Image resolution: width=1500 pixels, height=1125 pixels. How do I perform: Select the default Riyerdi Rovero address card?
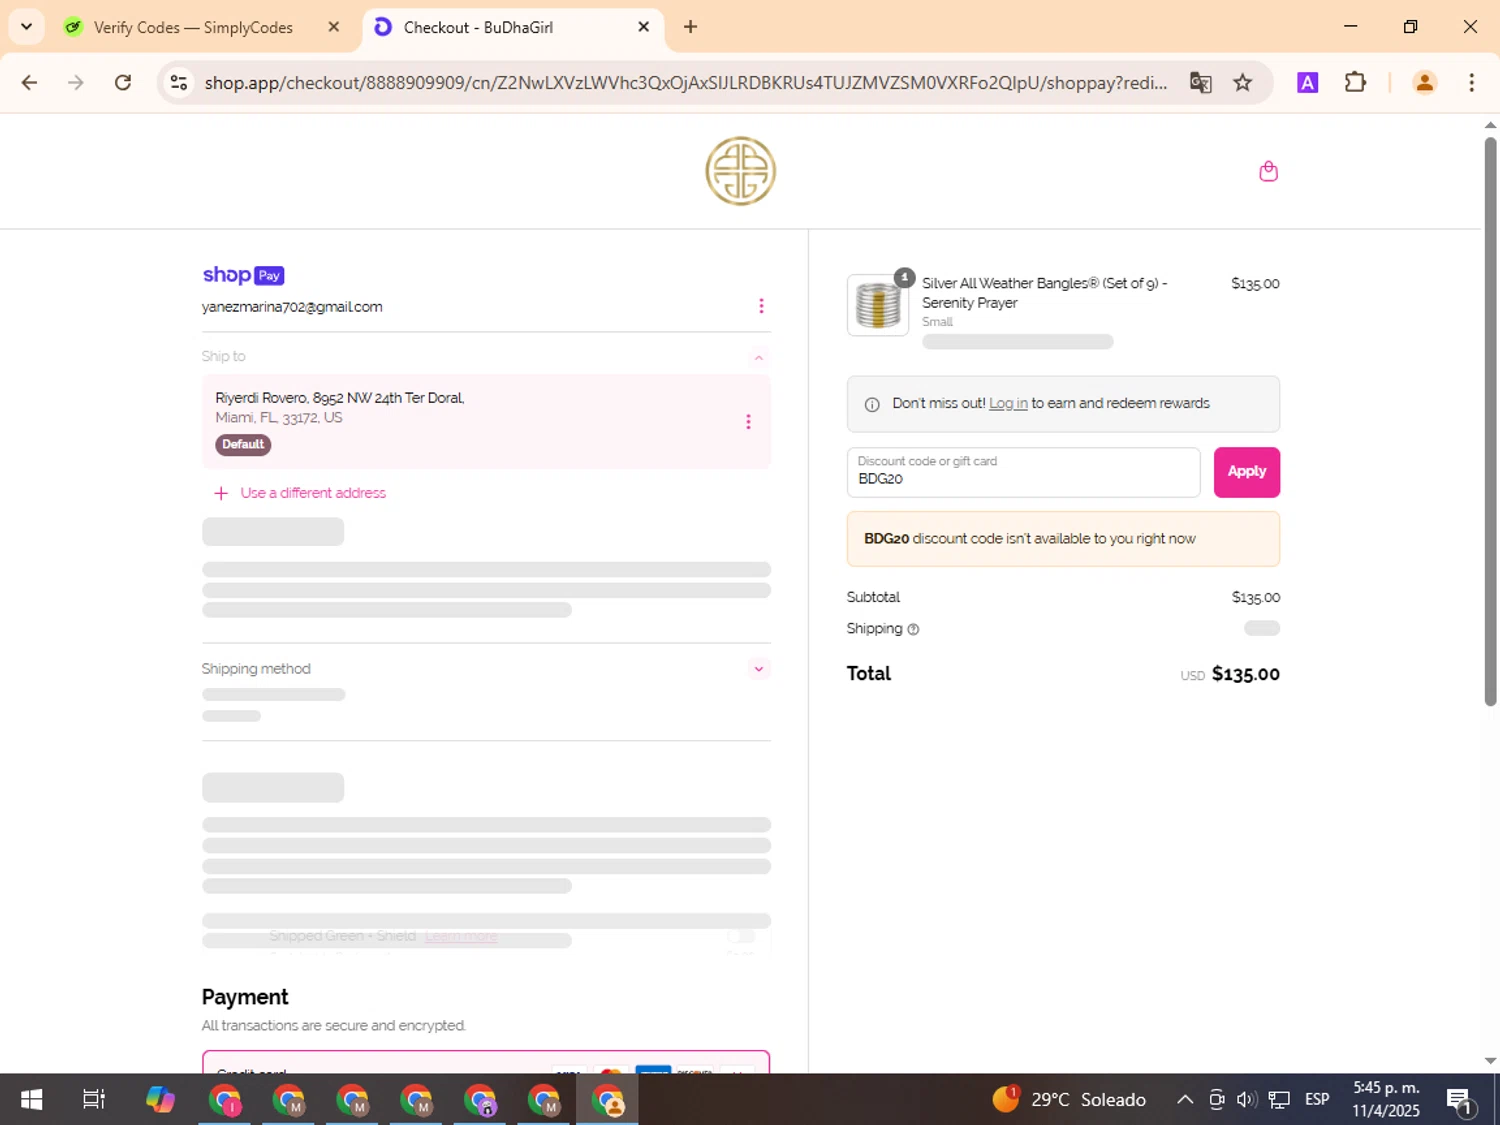tap(486, 422)
